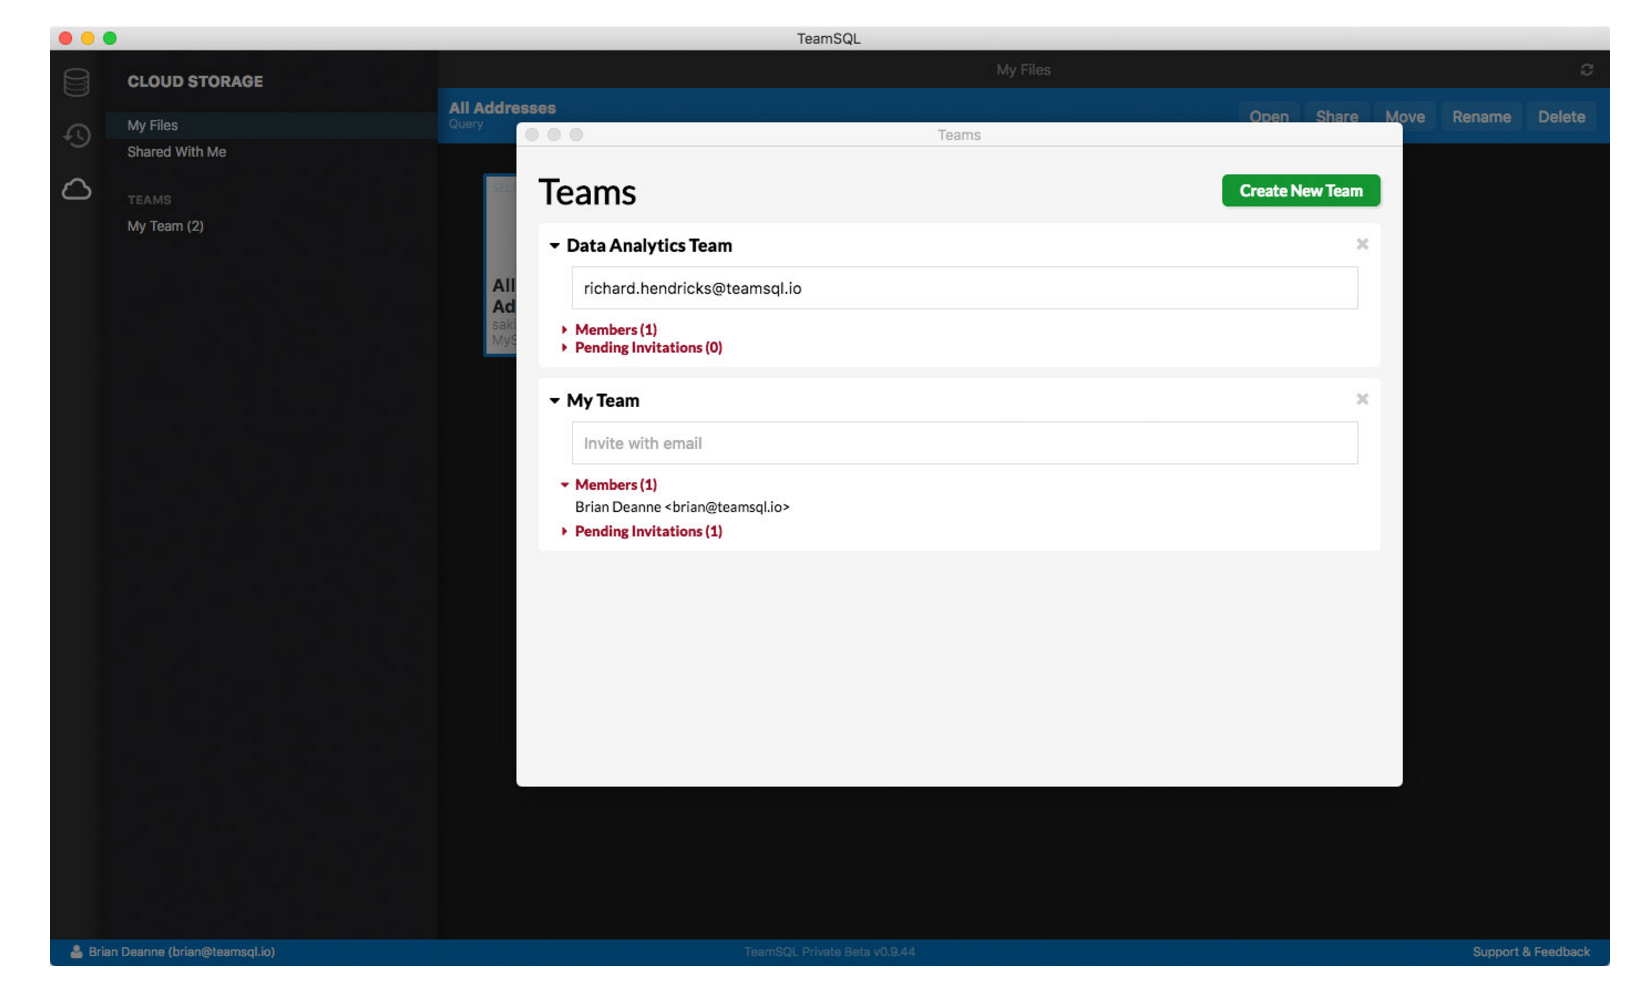This screenshot has height=986, width=1636.
Task: Remove My Team with its X icon
Action: point(1362,398)
